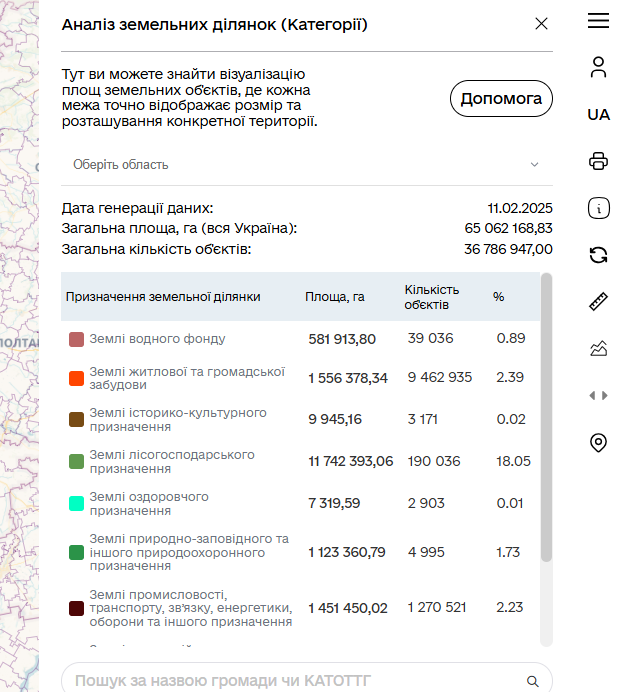
Task: Click search field for громади чи КАТОТТГ
Action: pos(307,680)
